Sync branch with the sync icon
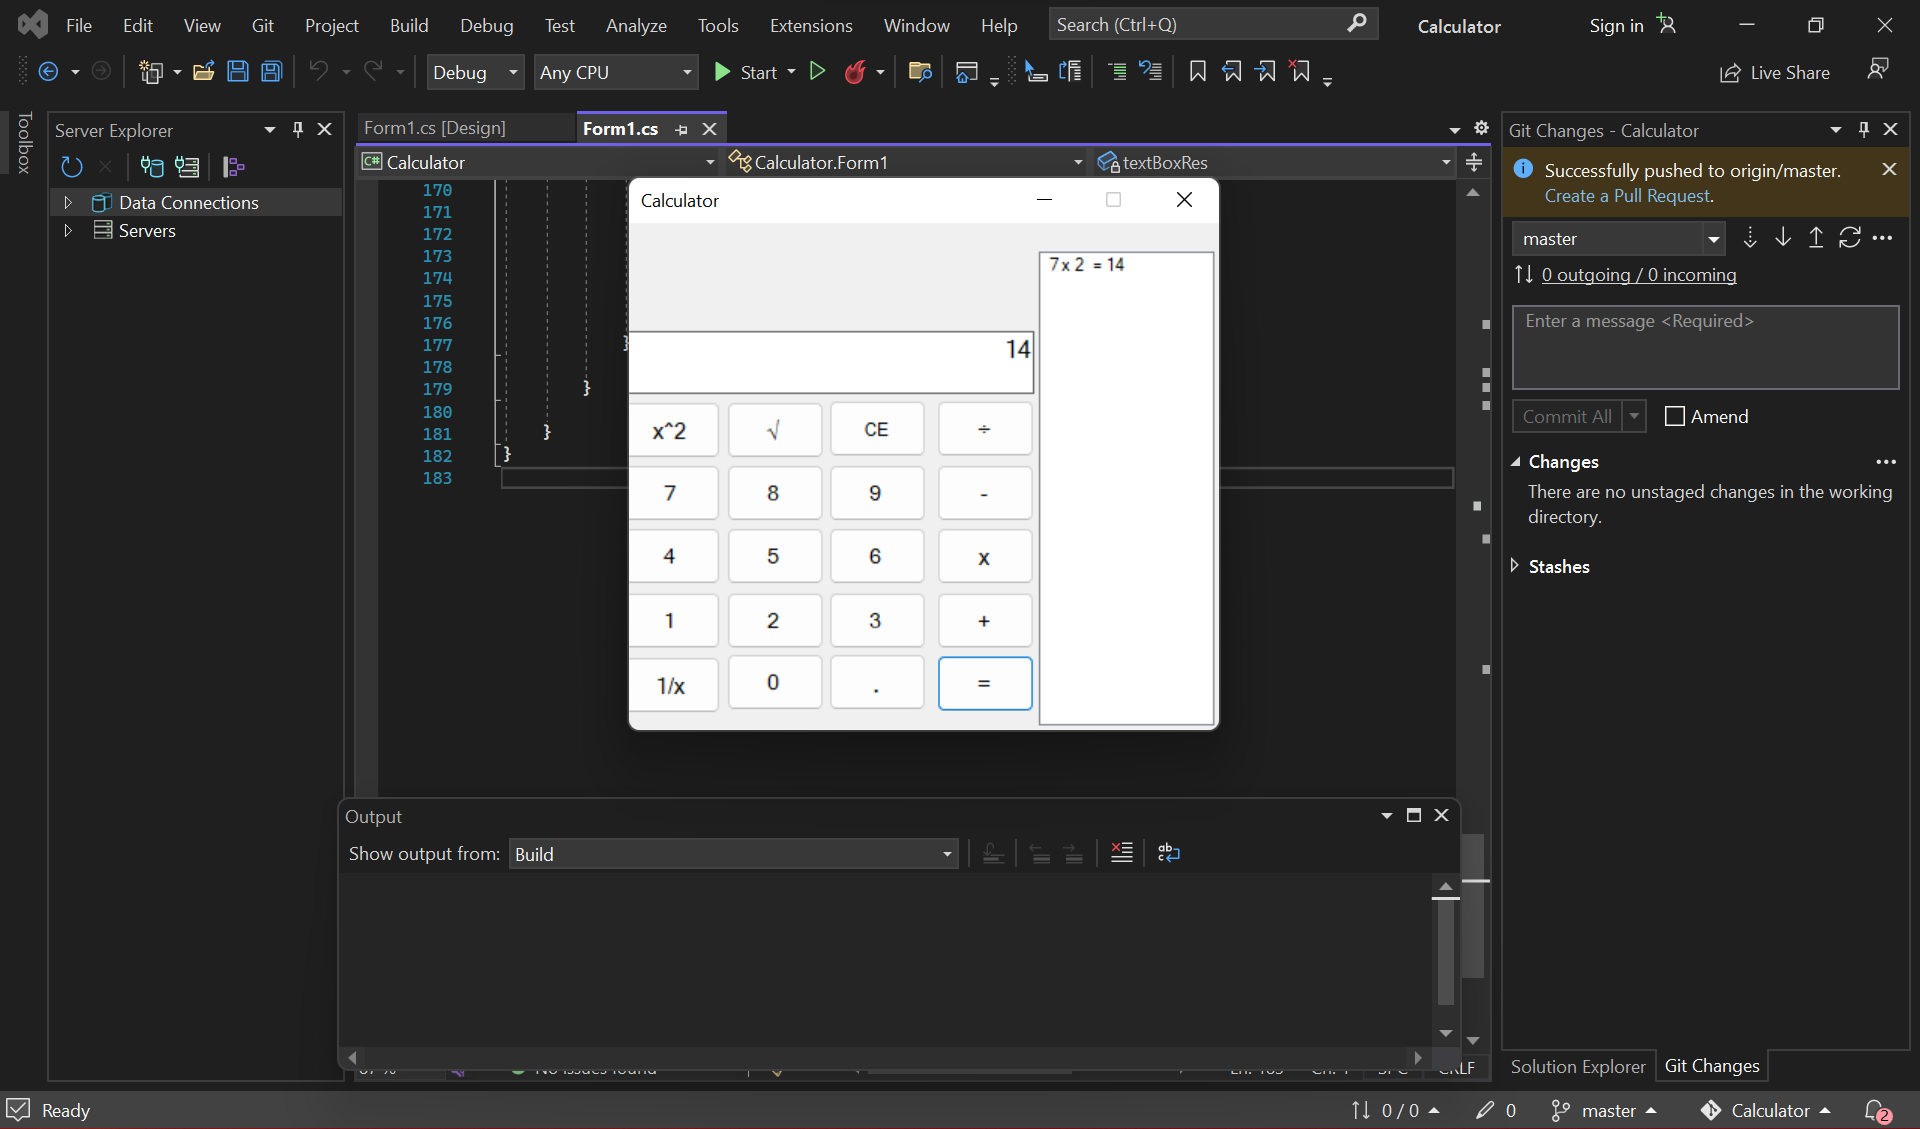Screen dimensions: 1920x1129 [x=1850, y=238]
